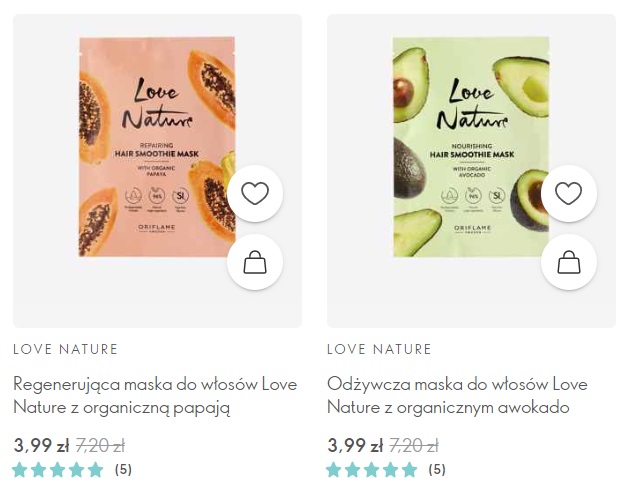
Task: Add papaya hair mask to wishlist
Action: point(255,193)
